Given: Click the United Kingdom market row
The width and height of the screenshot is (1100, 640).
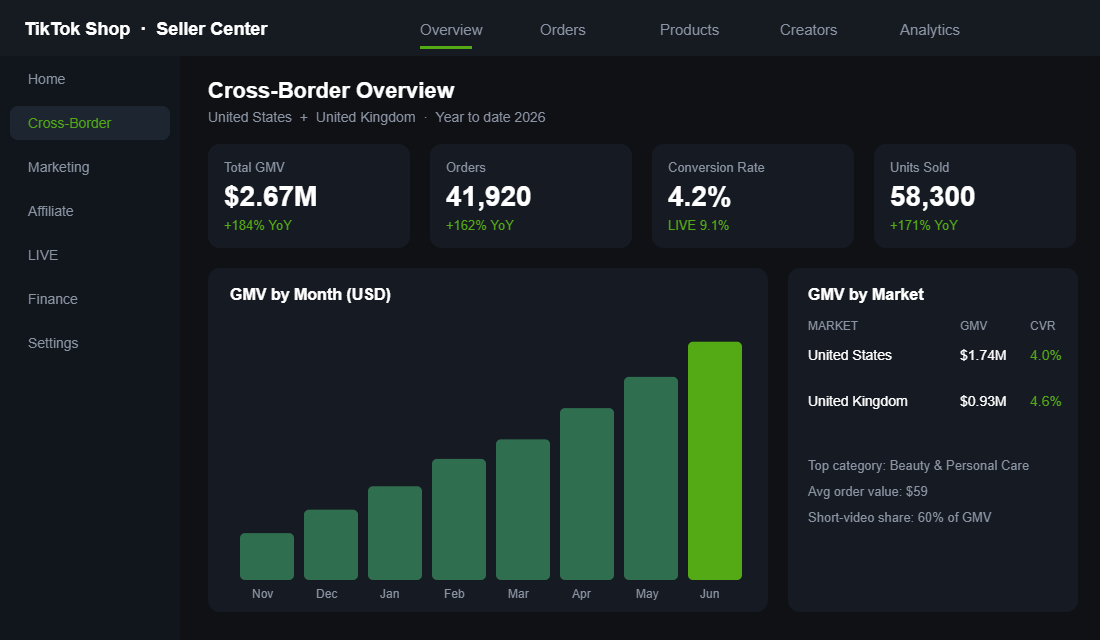Looking at the screenshot, I should pos(934,401).
